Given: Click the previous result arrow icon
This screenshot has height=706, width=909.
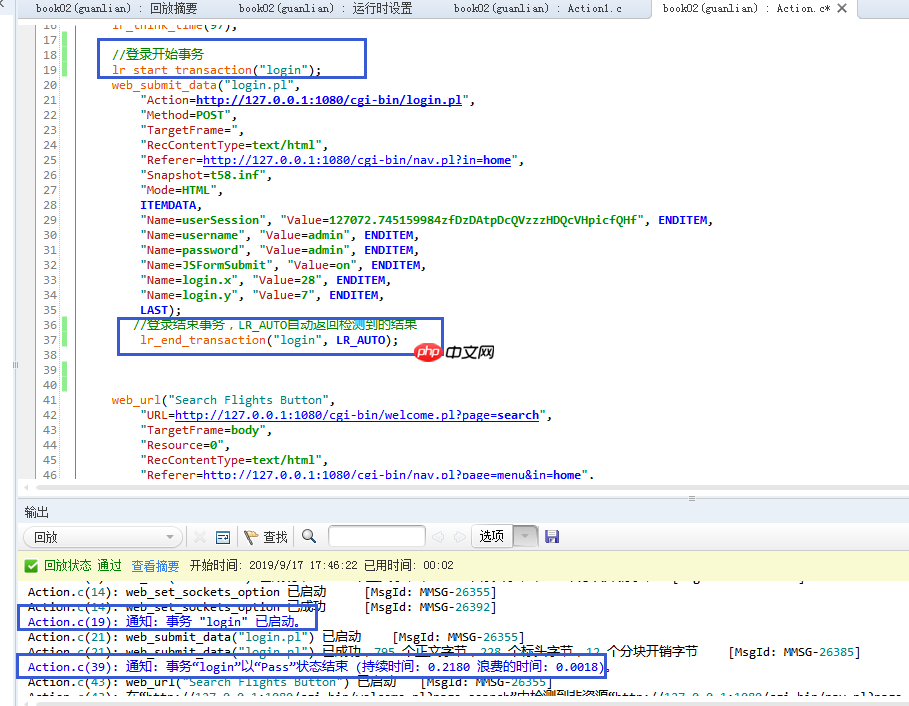Looking at the screenshot, I should tap(438, 536).
